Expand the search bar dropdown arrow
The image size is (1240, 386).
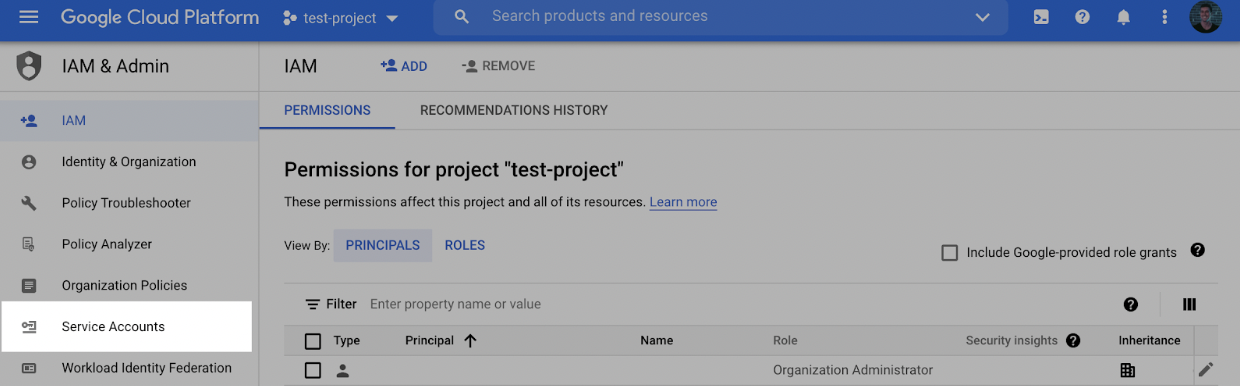(982, 18)
